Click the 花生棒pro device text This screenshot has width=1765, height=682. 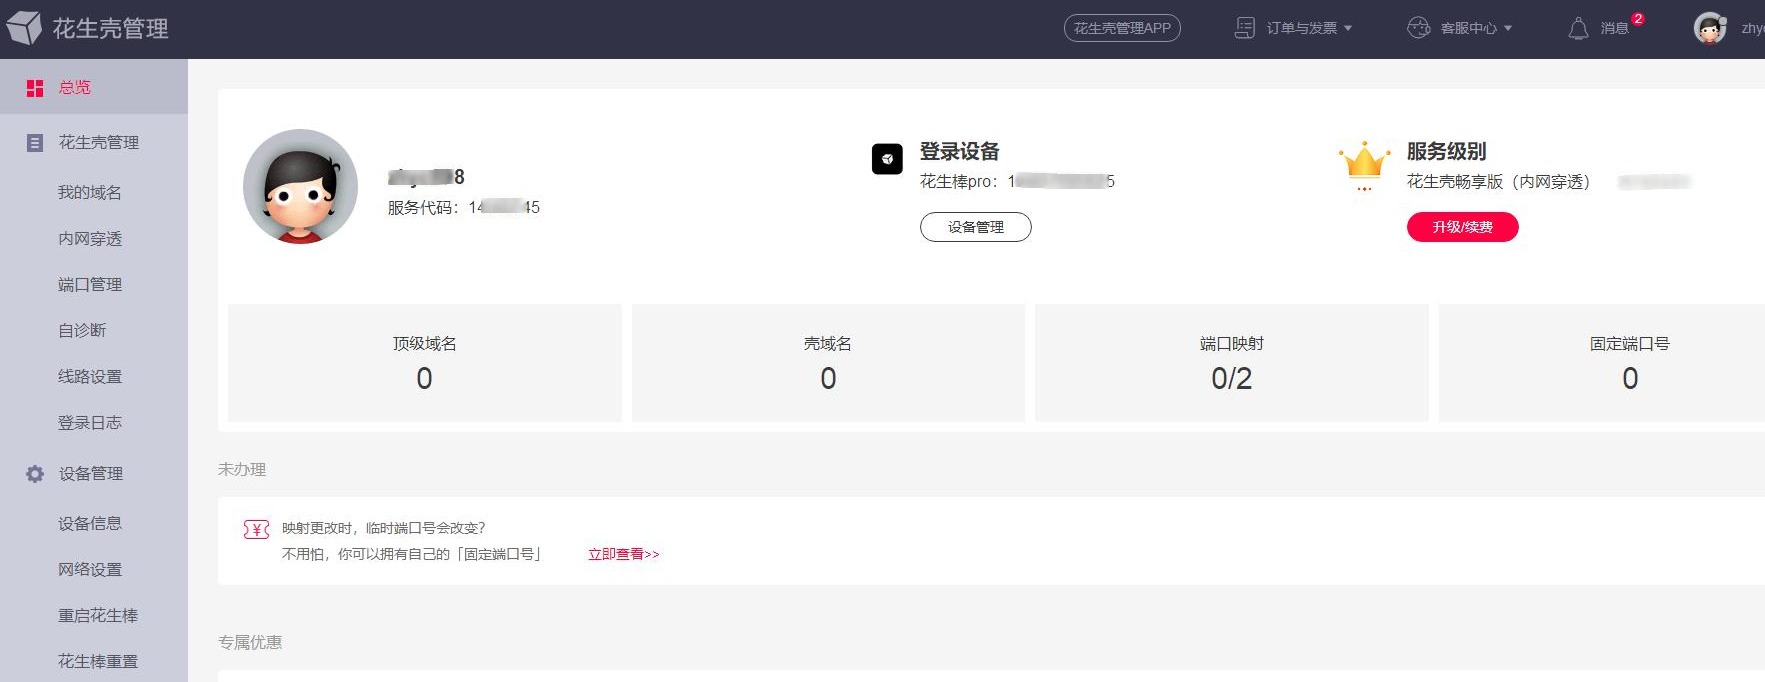[1017, 181]
